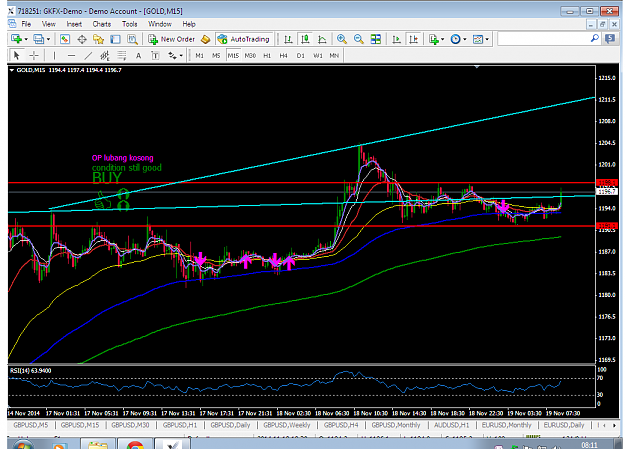Toggle chart auto scroll icon
Viewport: 625px width, 449px height.
[x=397, y=39]
